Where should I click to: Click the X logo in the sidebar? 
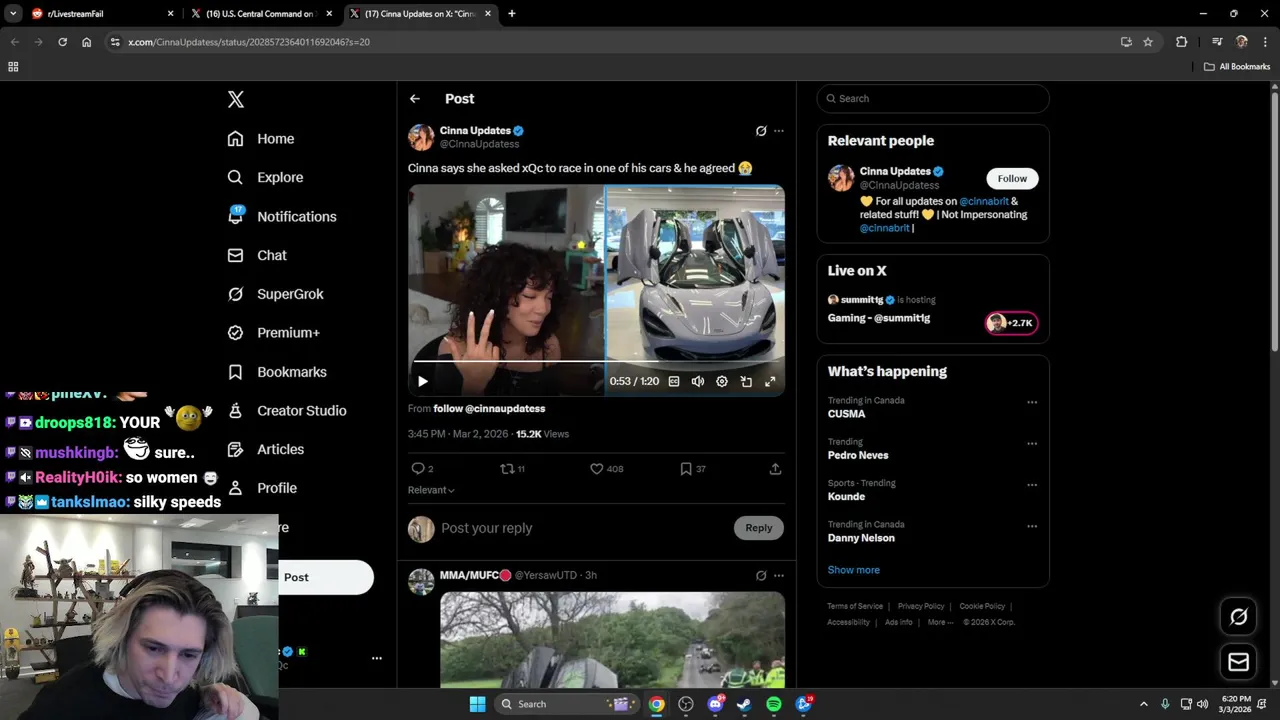coord(236,99)
